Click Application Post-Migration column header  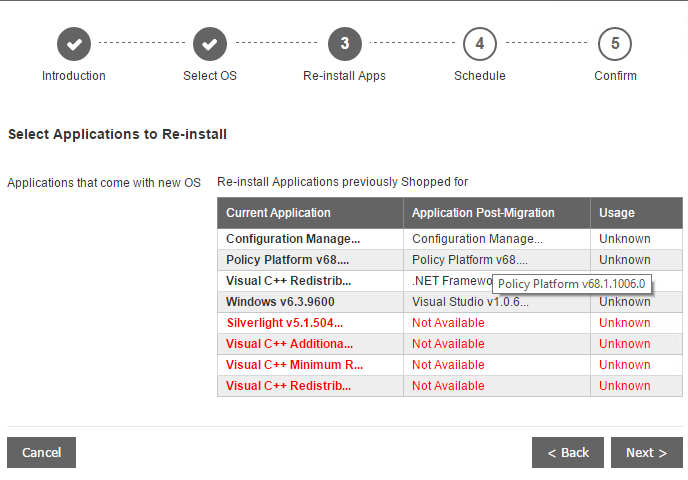tap(483, 213)
